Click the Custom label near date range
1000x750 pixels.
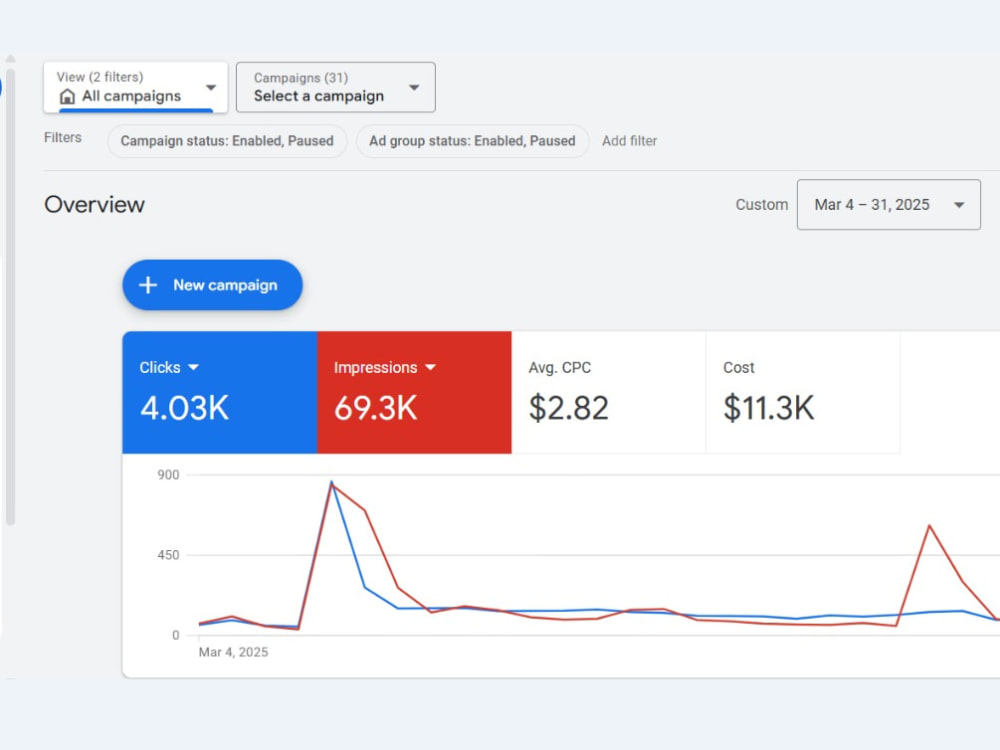(x=761, y=205)
